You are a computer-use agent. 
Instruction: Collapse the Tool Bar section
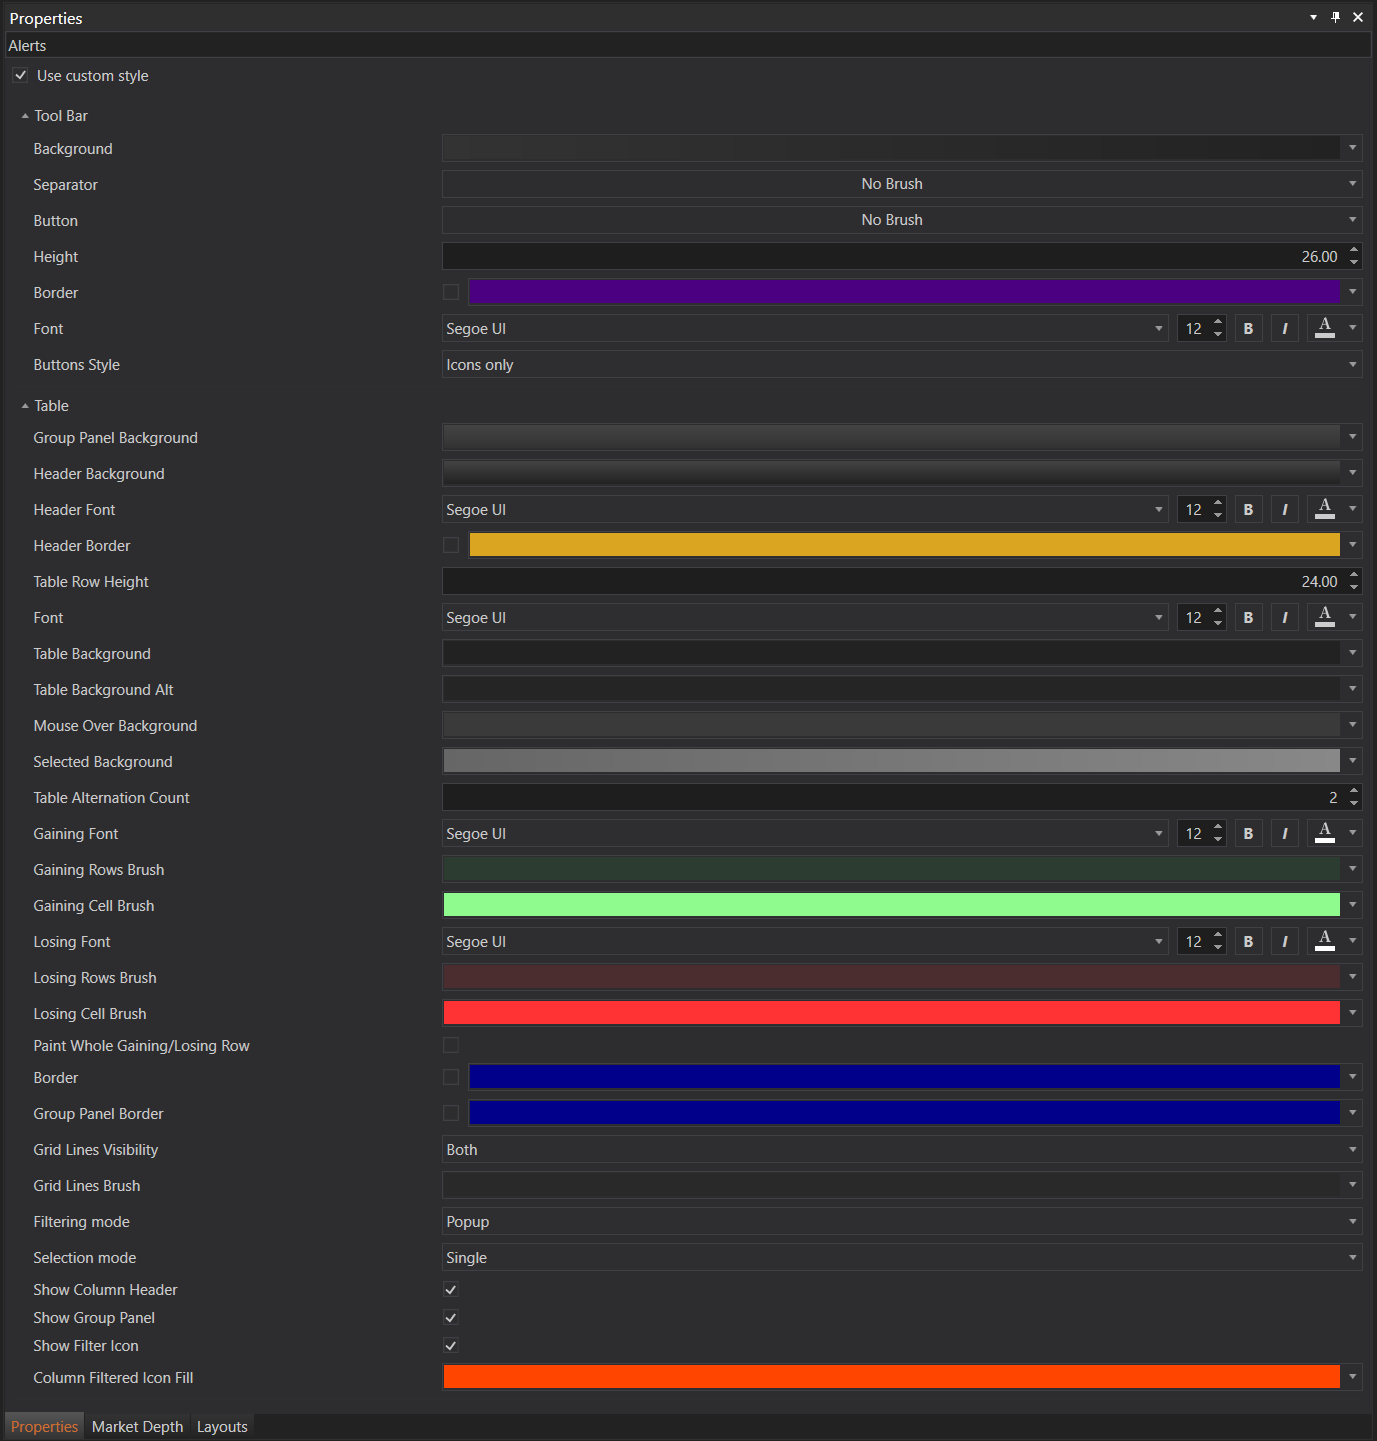click(25, 116)
